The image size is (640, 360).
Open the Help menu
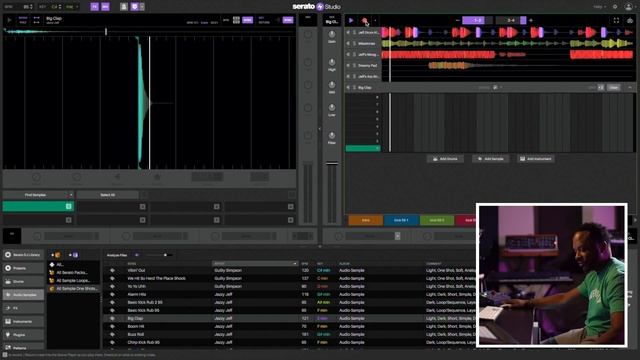599,7
